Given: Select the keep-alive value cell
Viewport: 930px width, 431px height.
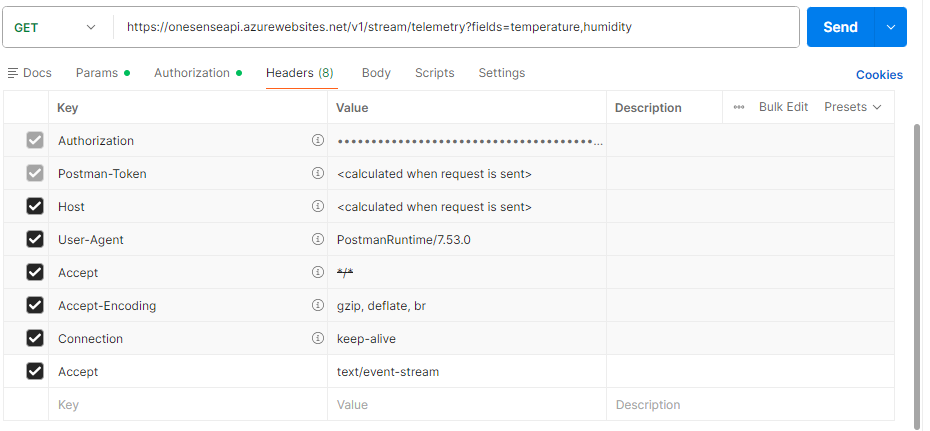Looking at the screenshot, I should 467,339.
